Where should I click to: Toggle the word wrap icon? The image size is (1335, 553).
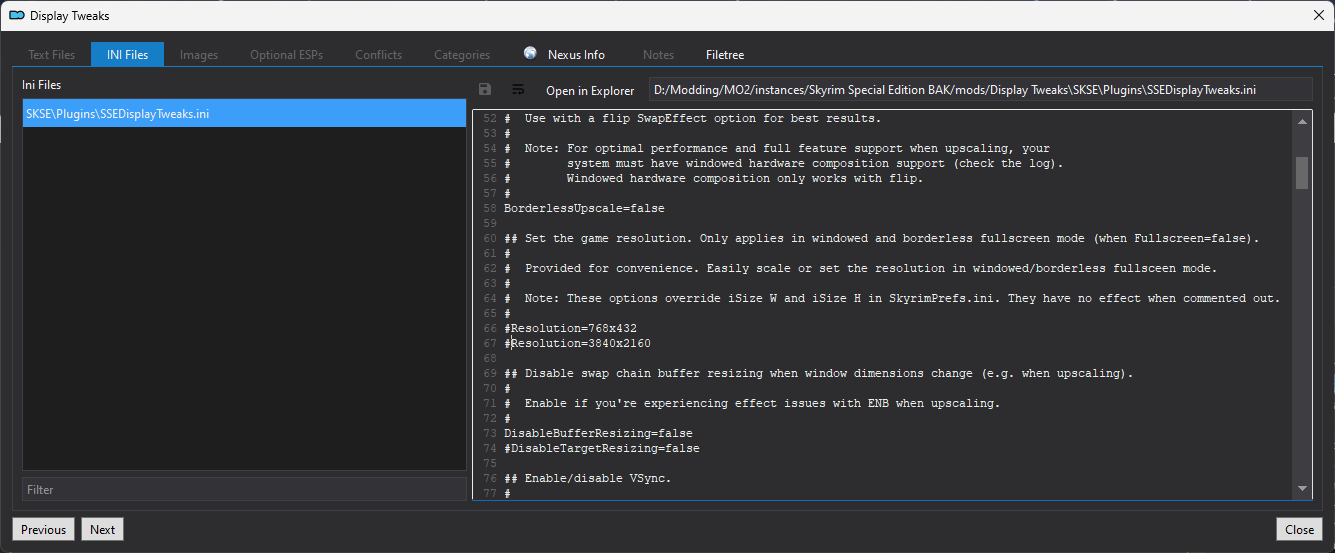(x=518, y=89)
